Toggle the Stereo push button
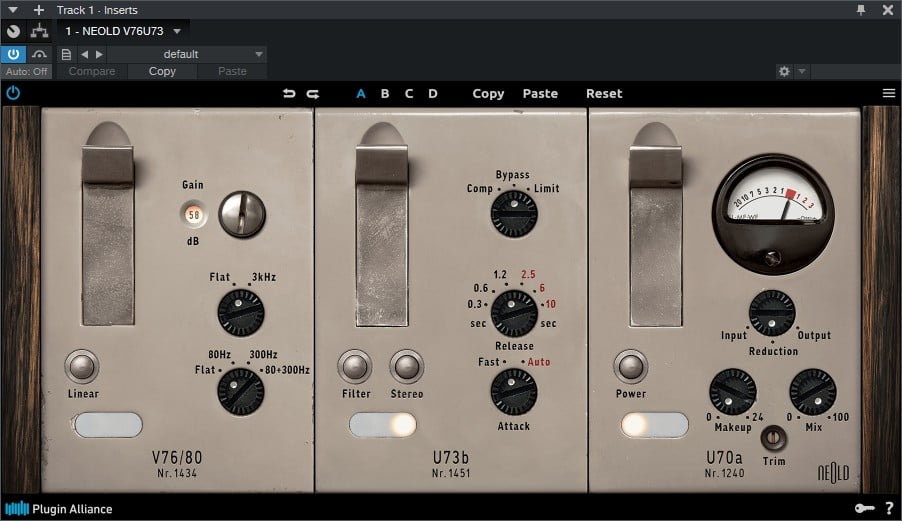This screenshot has width=902, height=521. pos(407,366)
